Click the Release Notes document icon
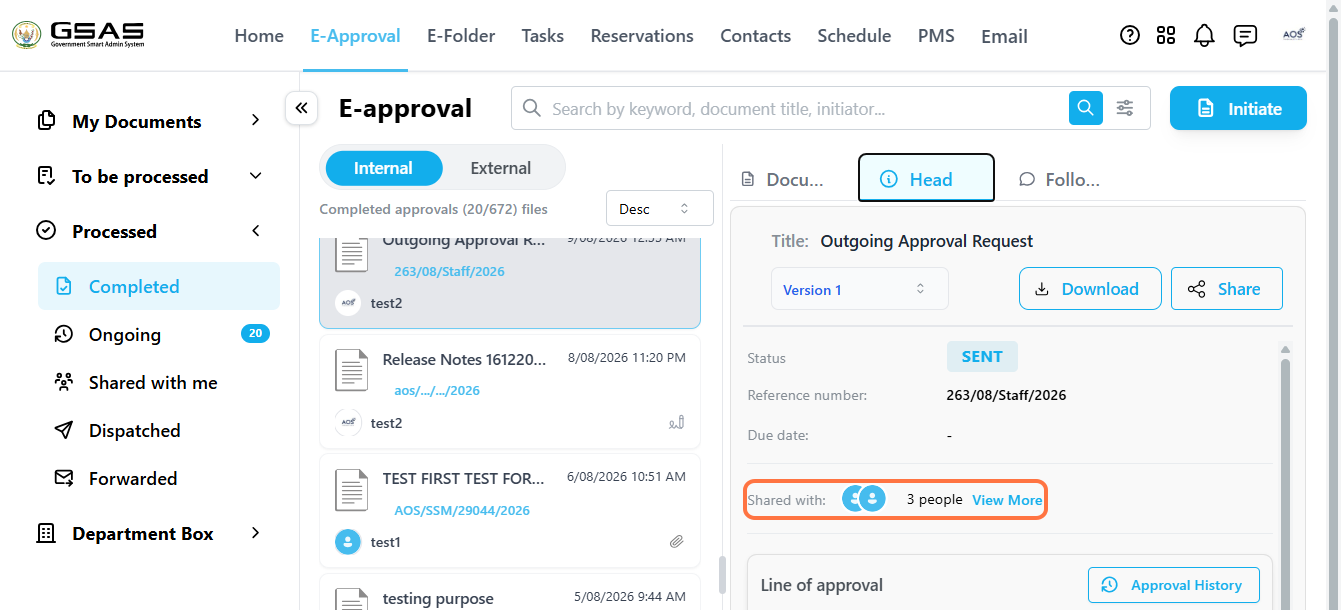This screenshot has height=610, width=1341. point(351,371)
